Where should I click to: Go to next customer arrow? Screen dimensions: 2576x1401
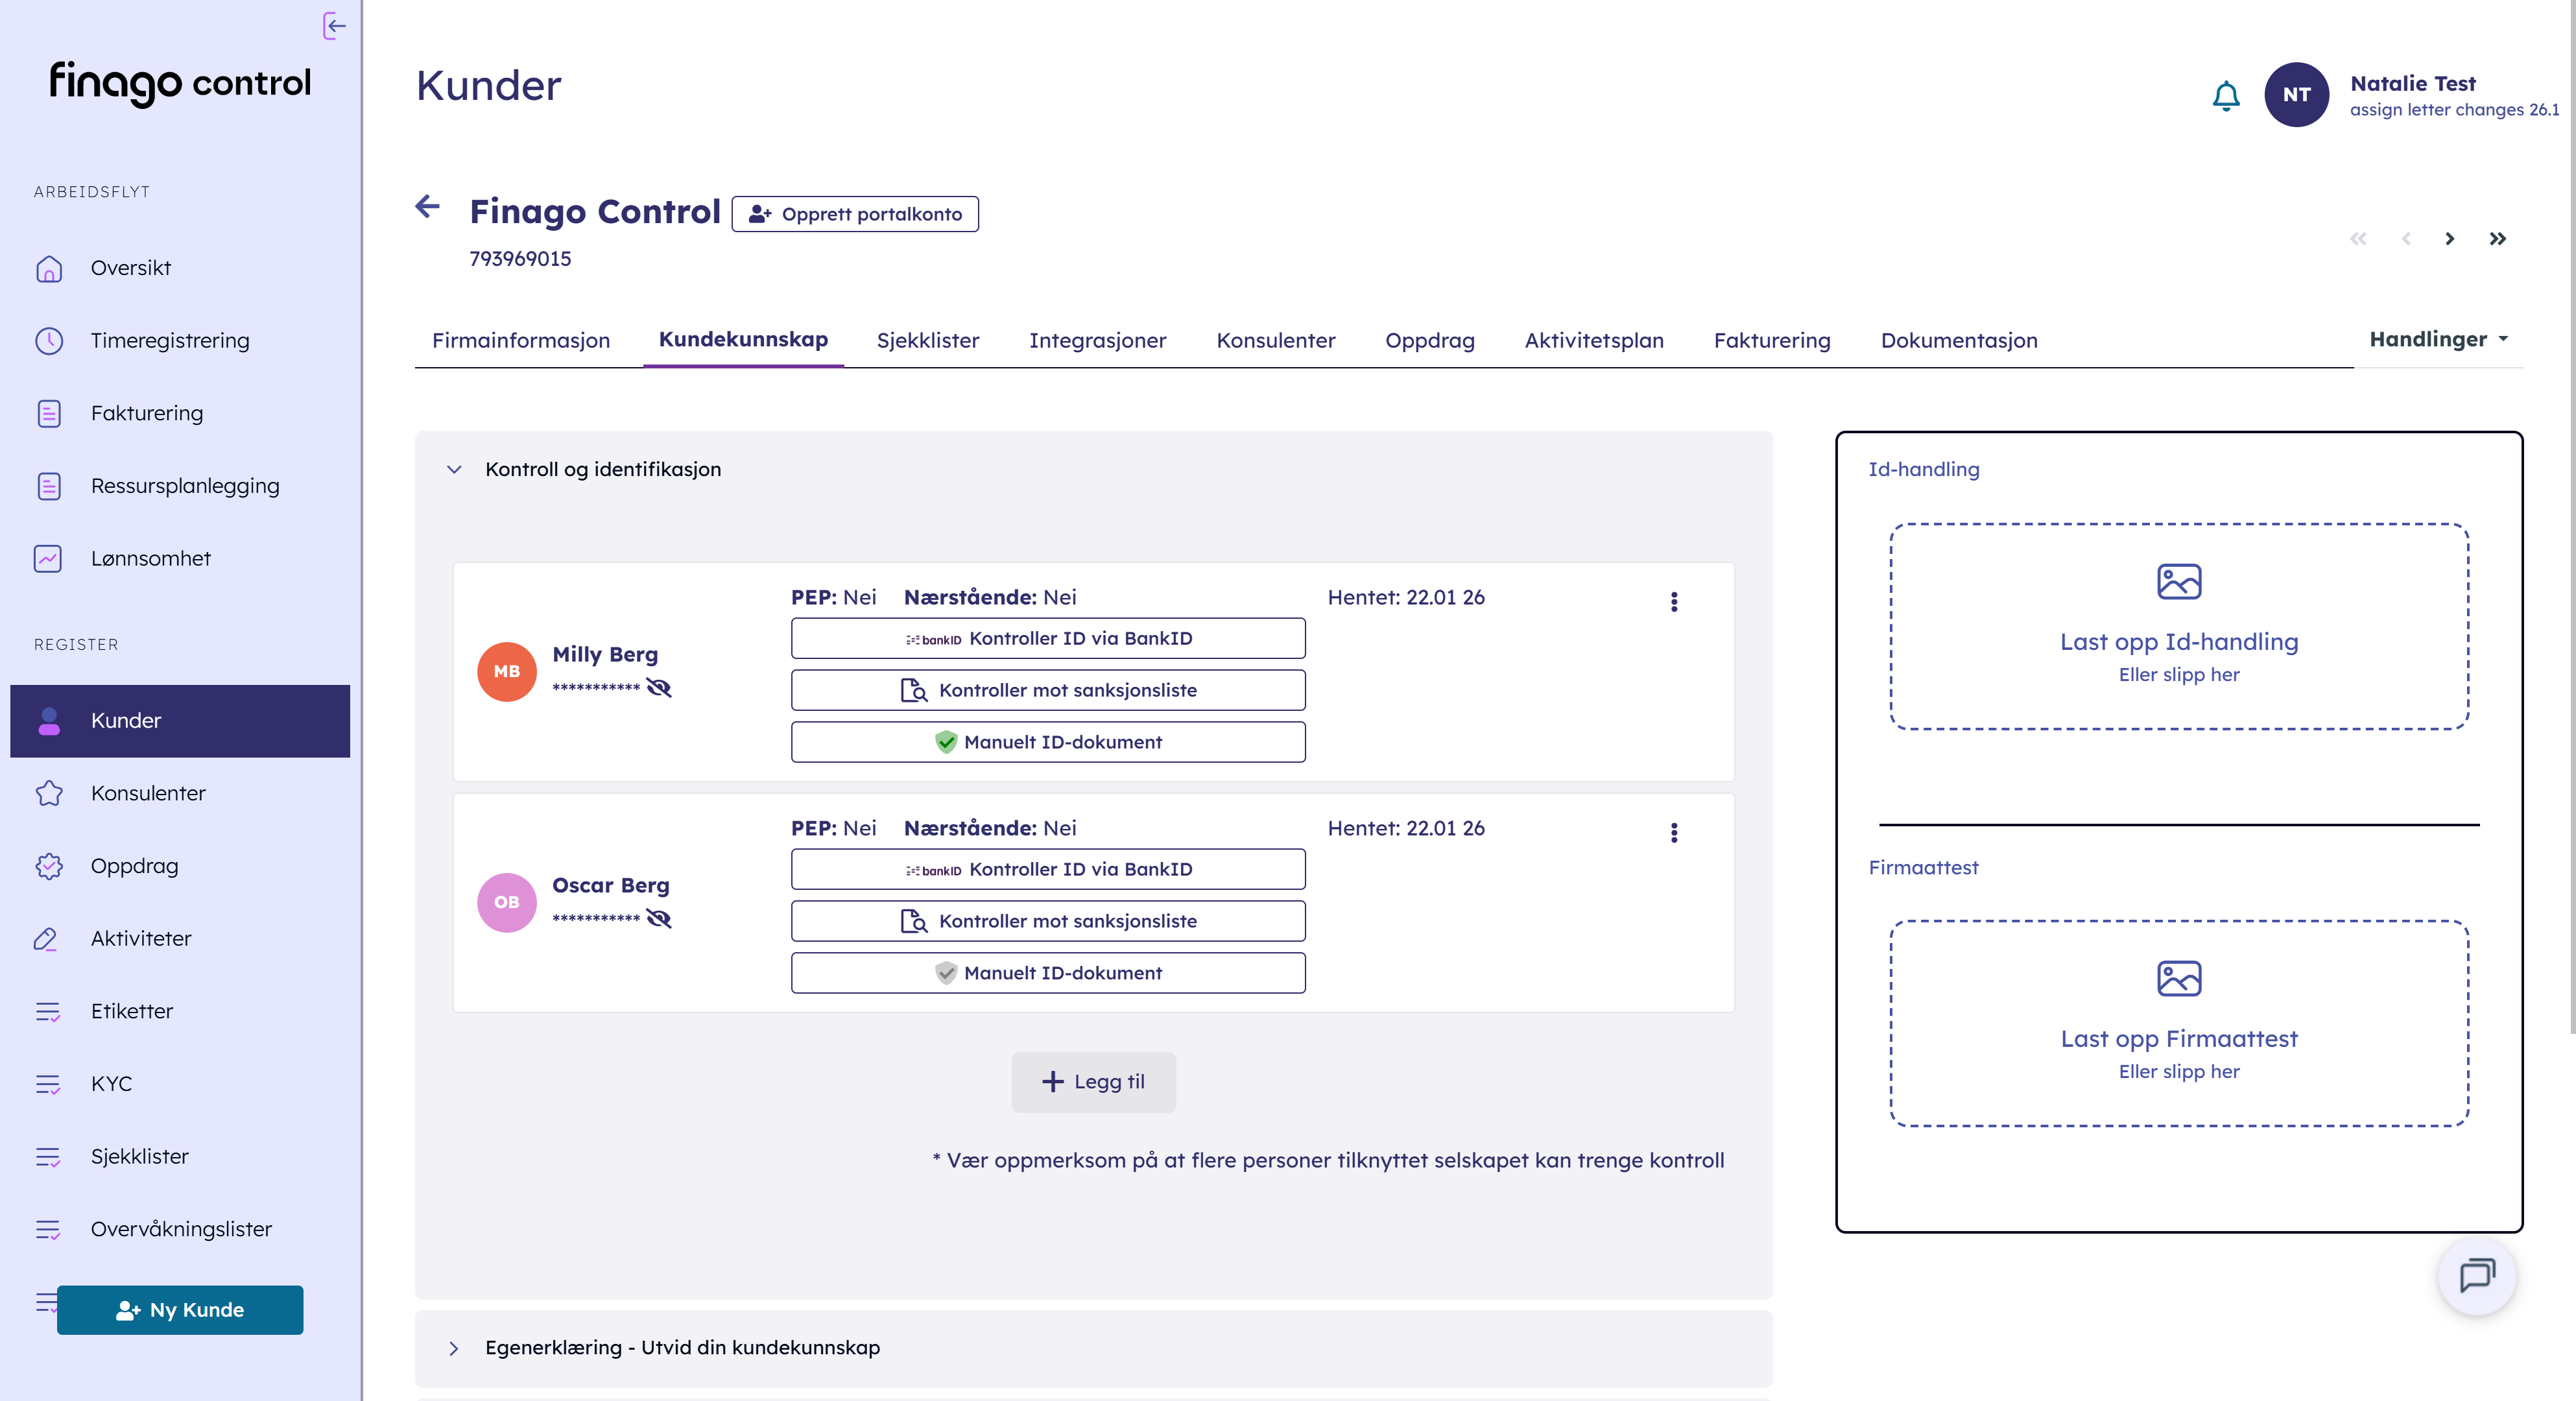pos(2449,239)
